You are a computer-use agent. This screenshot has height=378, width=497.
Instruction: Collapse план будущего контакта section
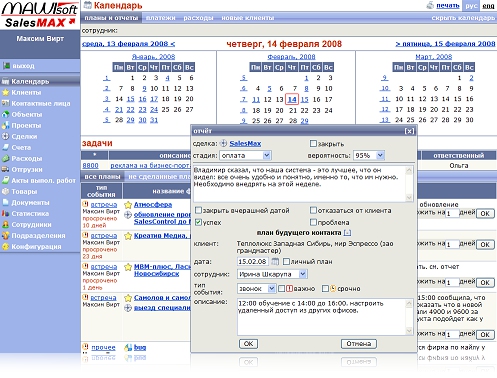point(347,233)
